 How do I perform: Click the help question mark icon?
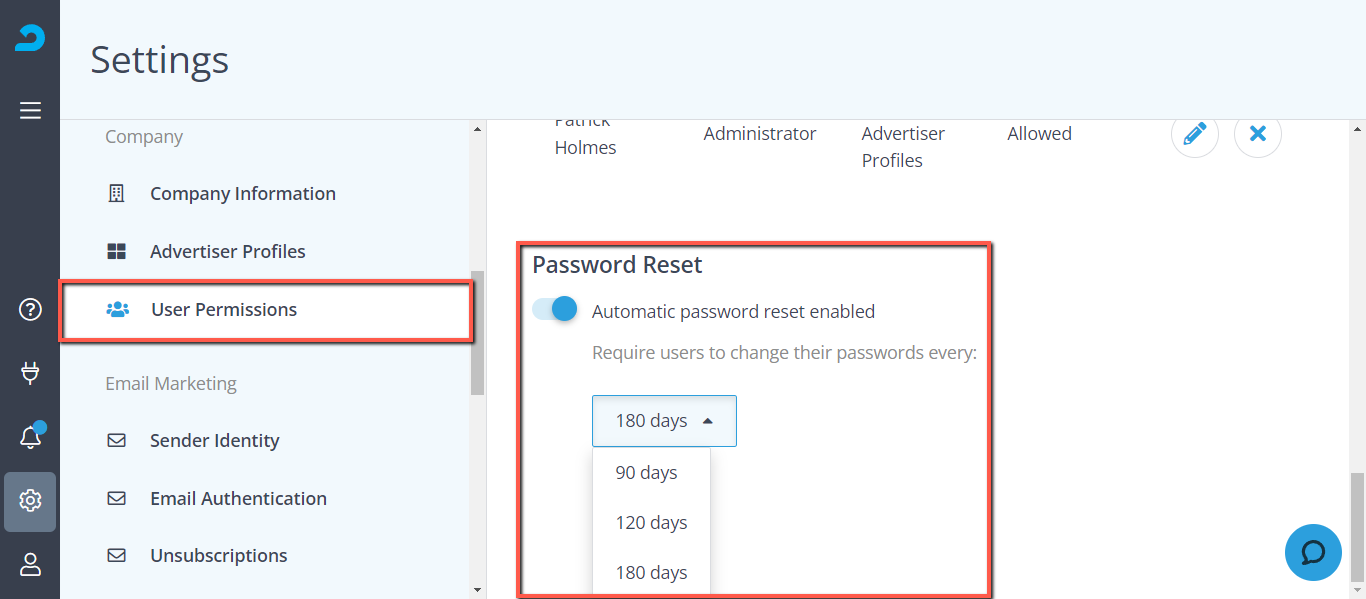tap(30, 310)
